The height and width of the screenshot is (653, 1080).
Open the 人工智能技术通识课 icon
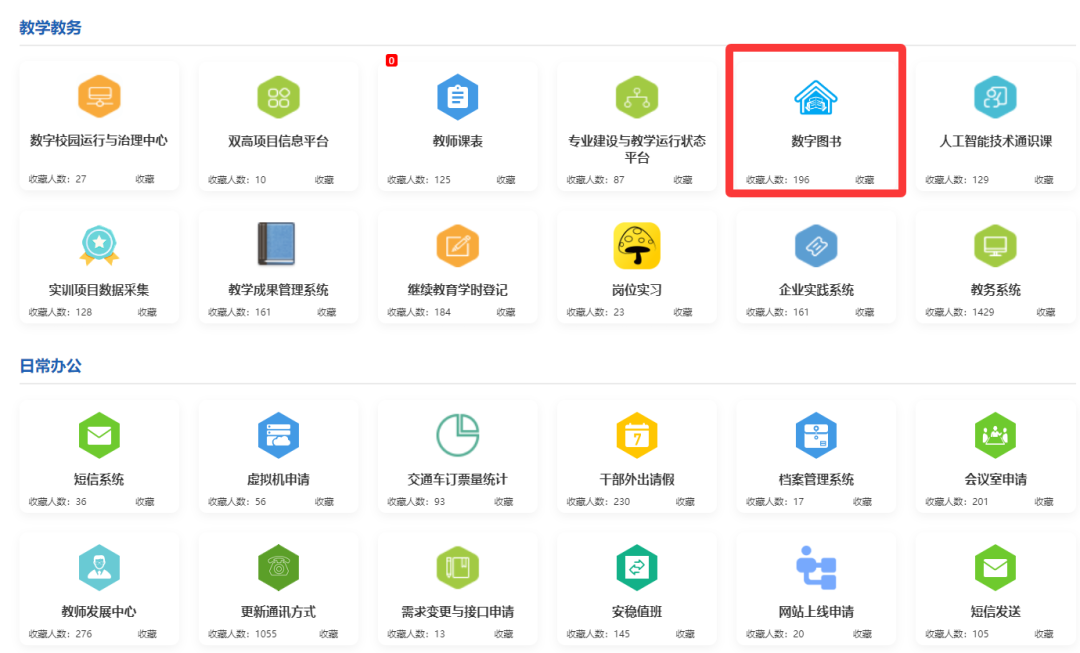(995, 97)
